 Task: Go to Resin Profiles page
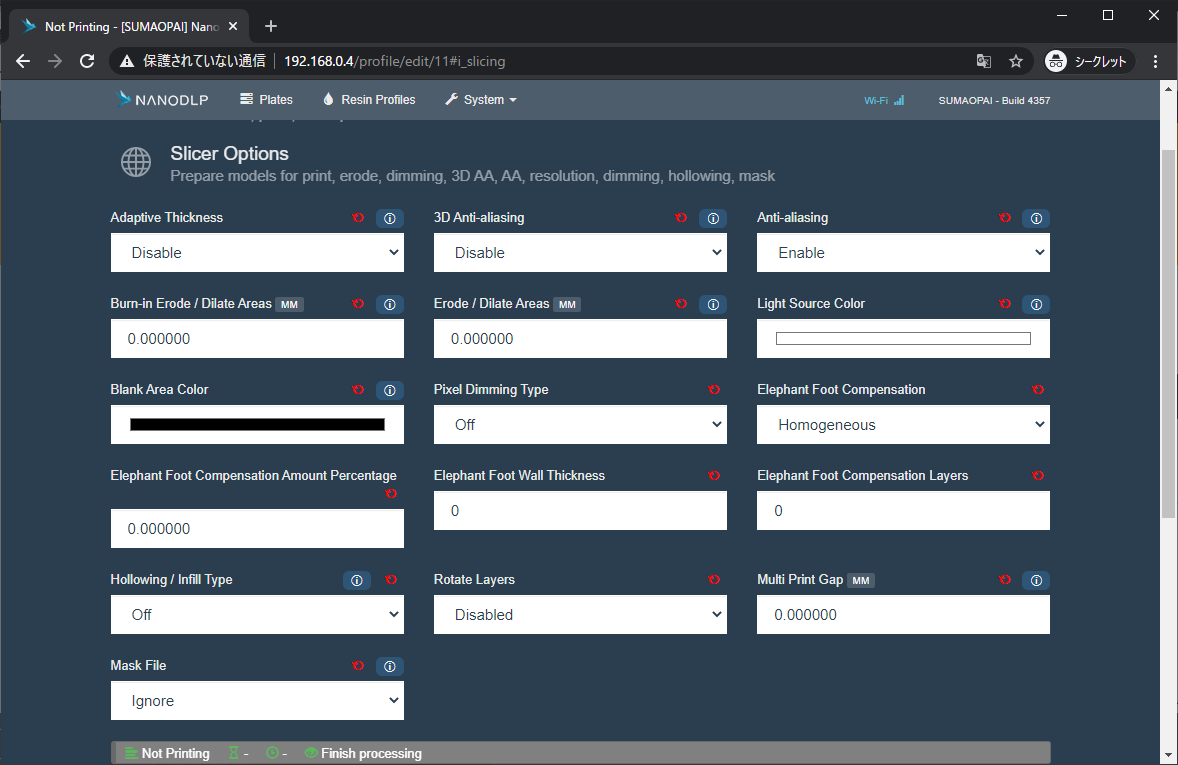(x=369, y=99)
